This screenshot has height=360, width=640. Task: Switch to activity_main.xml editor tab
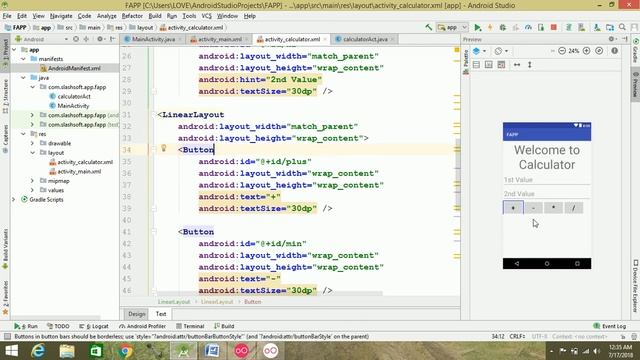point(220,39)
